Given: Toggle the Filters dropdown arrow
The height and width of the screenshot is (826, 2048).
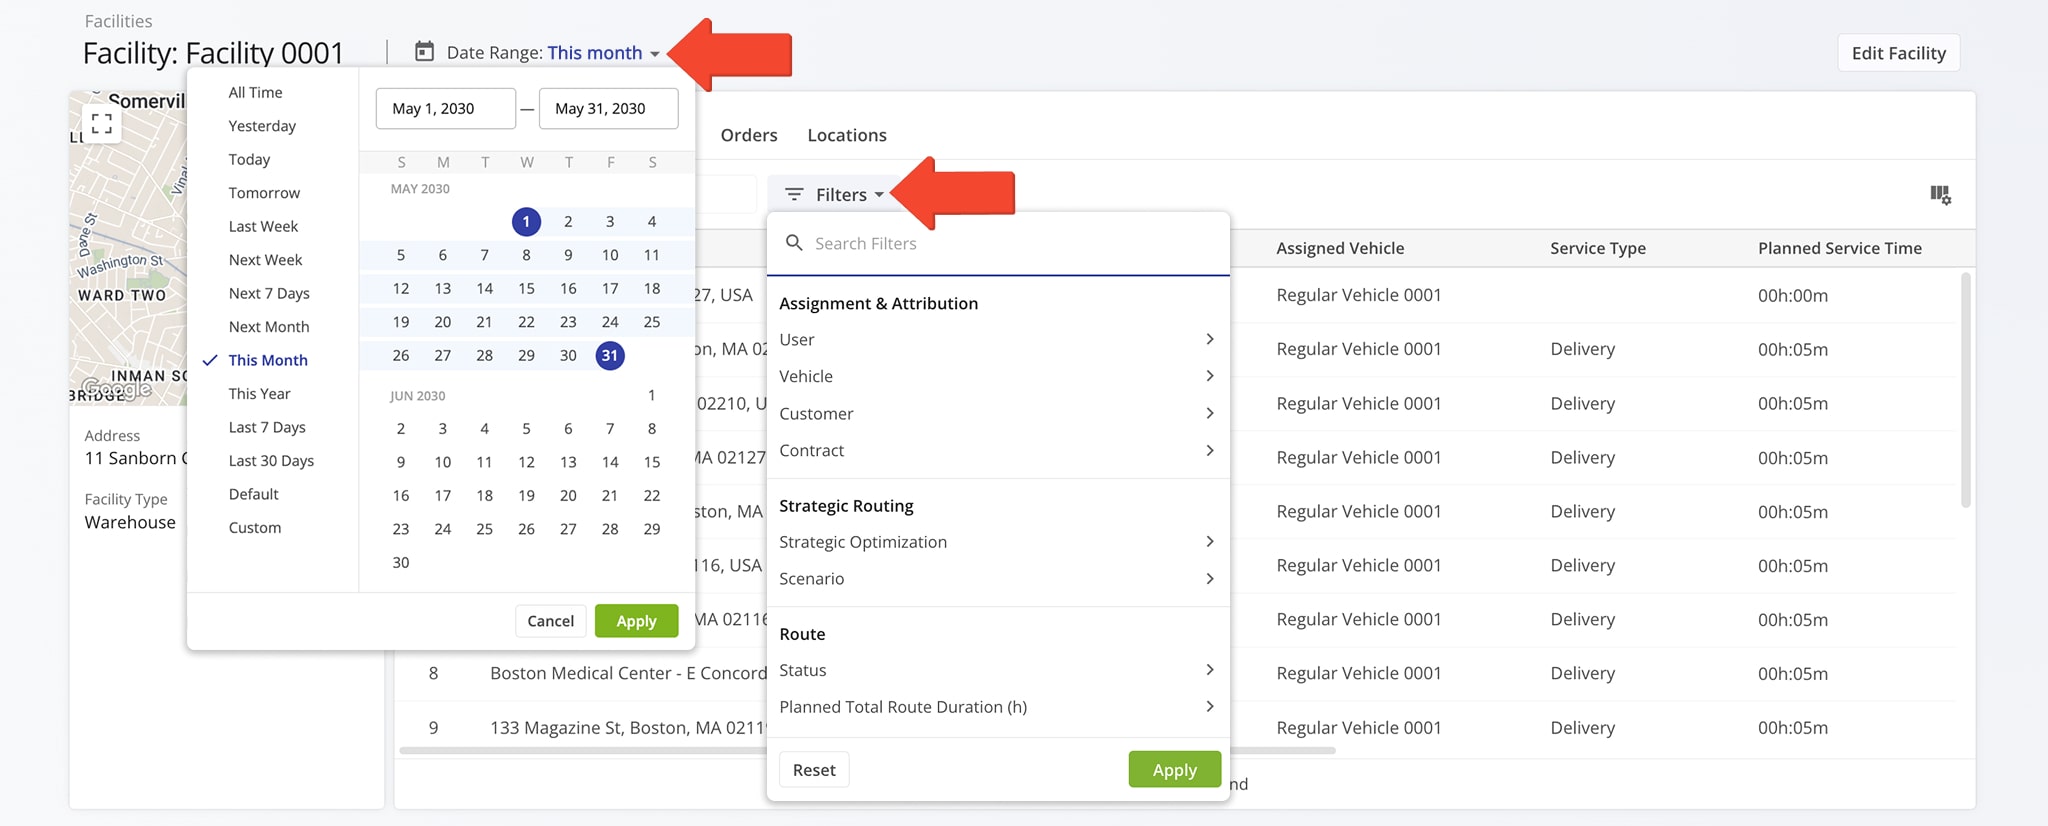Looking at the screenshot, I should point(879,195).
